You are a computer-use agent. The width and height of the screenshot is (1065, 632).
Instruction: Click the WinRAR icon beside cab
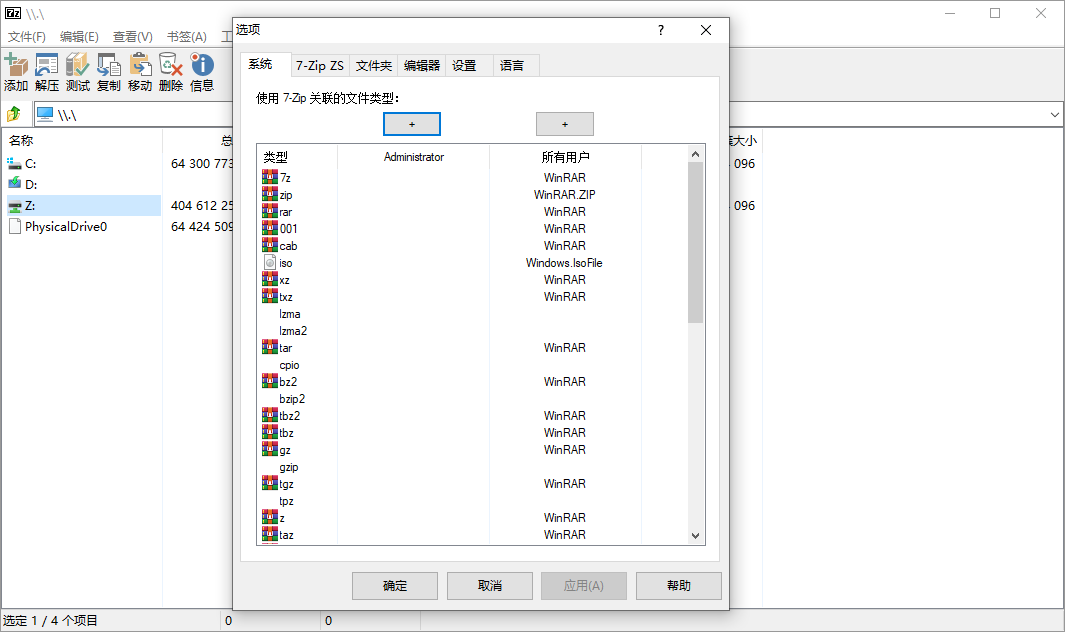pyautogui.click(x=270, y=245)
